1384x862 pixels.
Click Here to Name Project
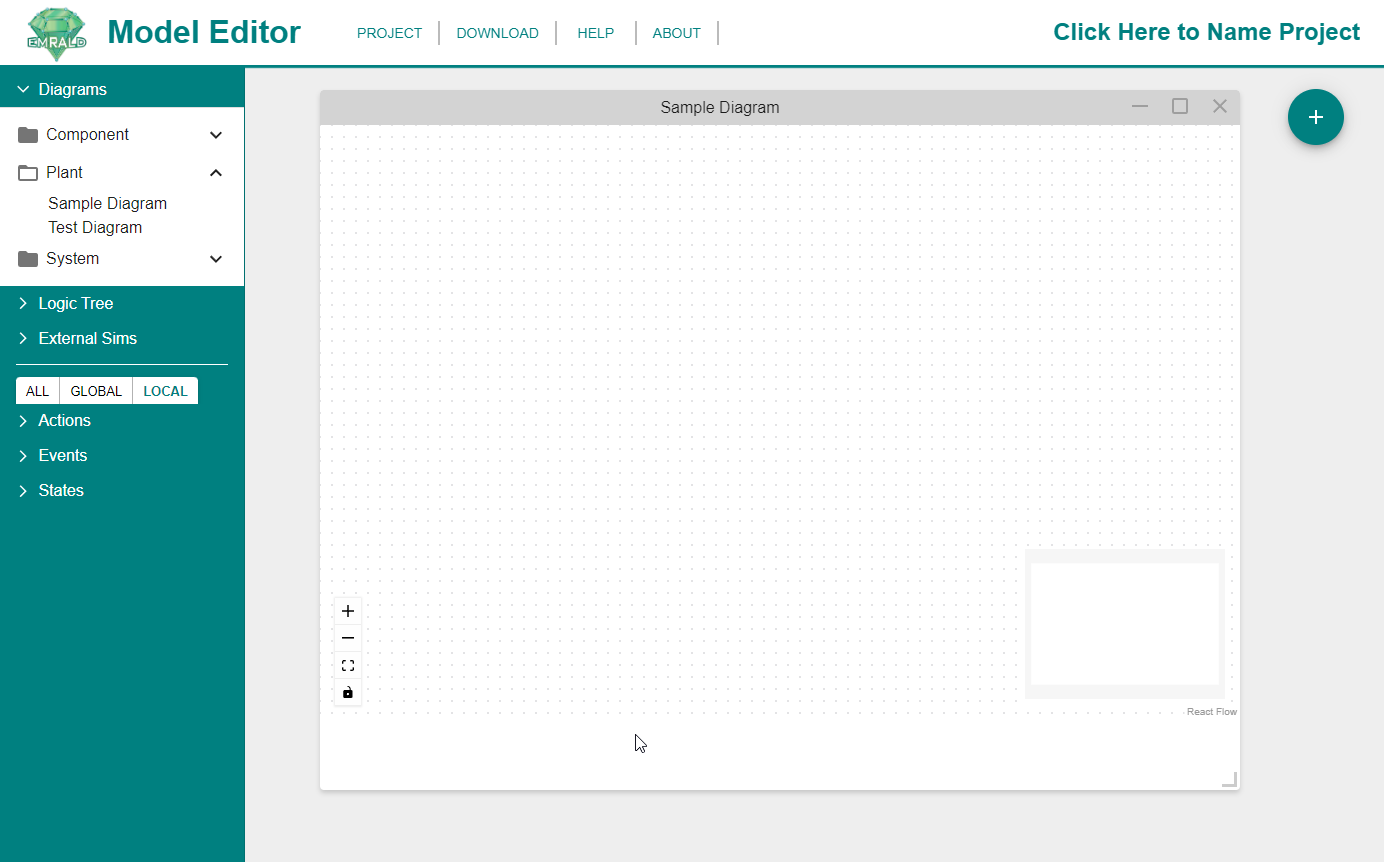coord(1206,32)
